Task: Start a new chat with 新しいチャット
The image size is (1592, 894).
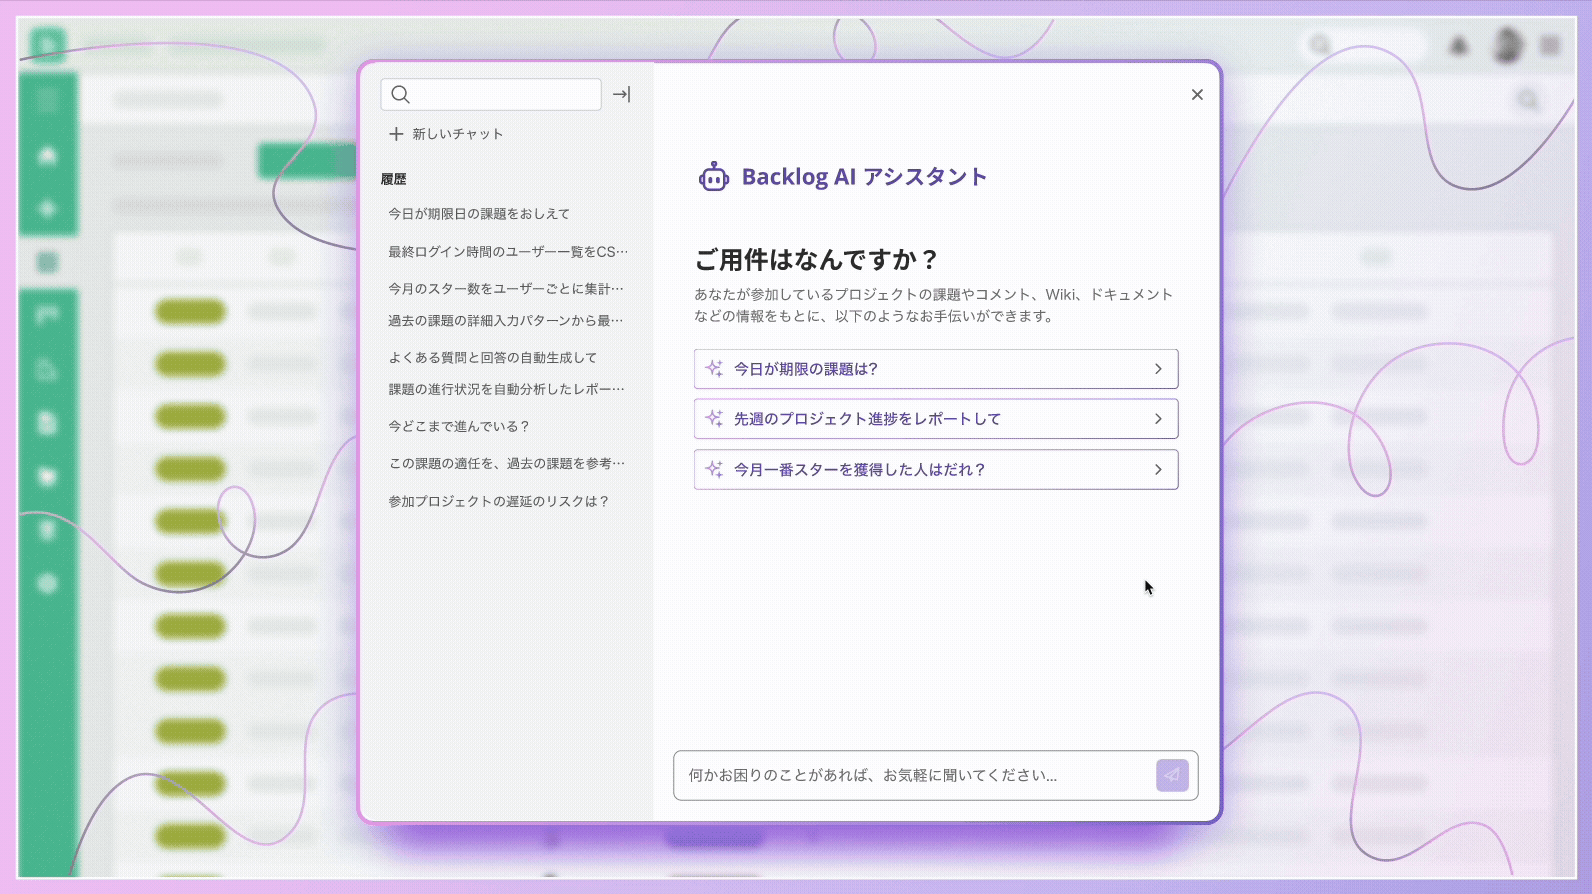Action: click(446, 134)
